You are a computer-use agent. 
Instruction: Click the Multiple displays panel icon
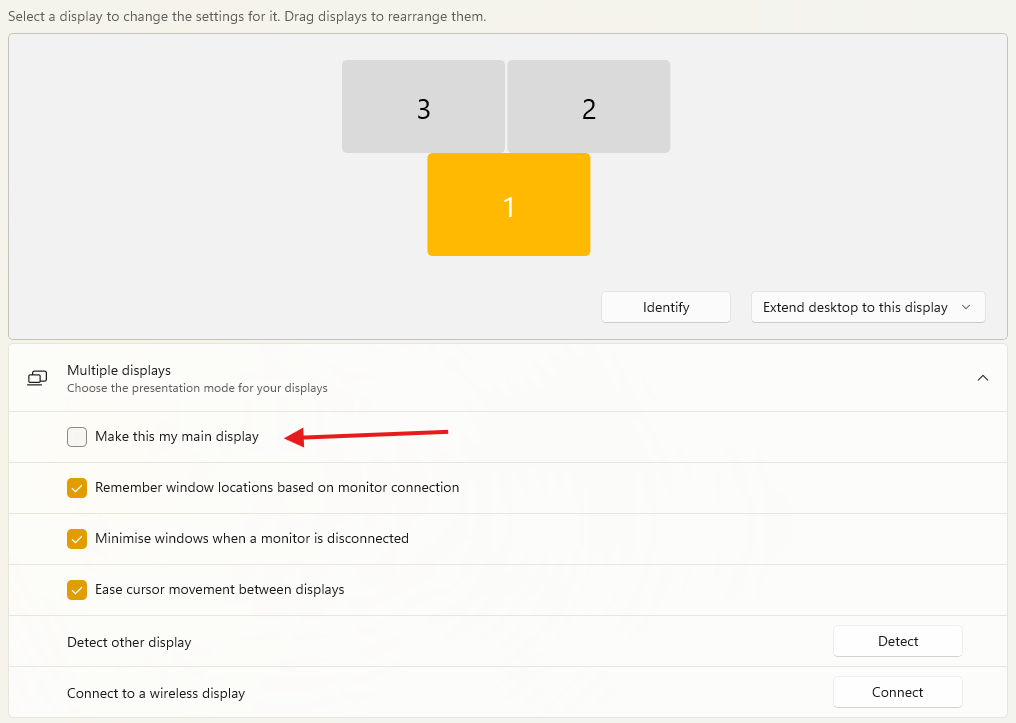point(37,378)
